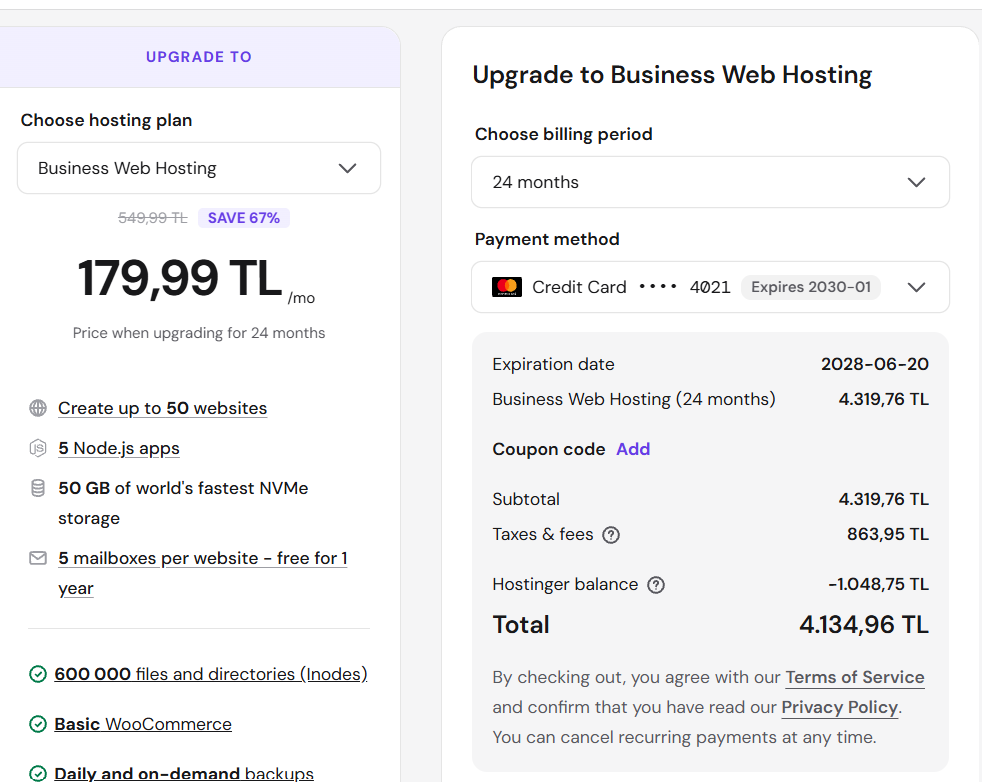Click the total amount 4.134,96 TL
This screenshot has width=982, height=782.
tap(864, 625)
